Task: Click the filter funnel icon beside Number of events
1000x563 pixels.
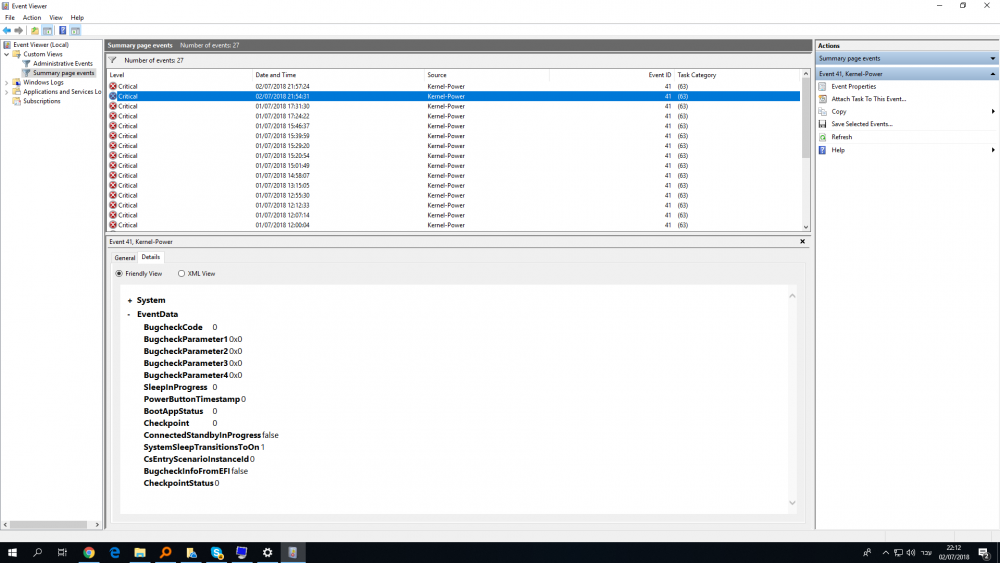Action: tap(113, 60)
